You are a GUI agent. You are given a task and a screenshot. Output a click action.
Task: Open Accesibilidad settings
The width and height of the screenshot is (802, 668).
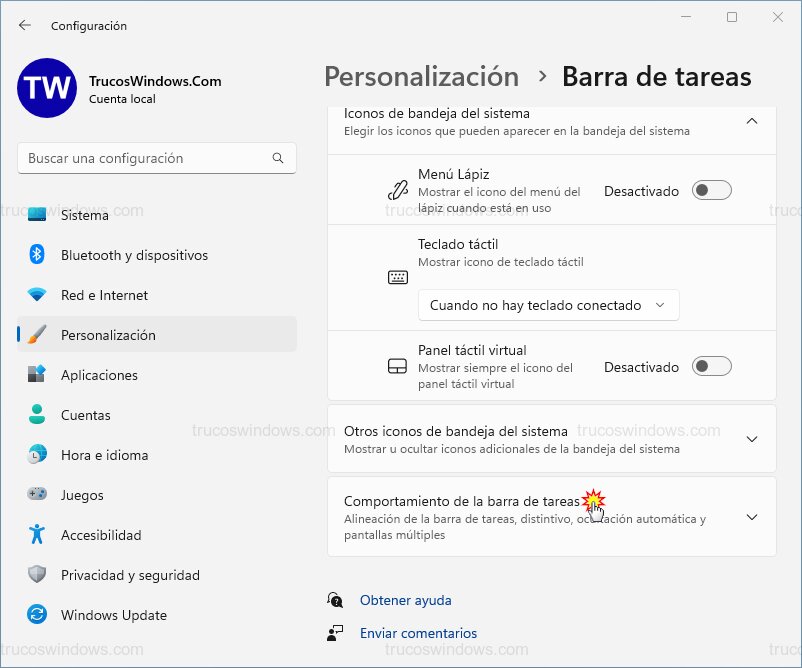point(100,535)
